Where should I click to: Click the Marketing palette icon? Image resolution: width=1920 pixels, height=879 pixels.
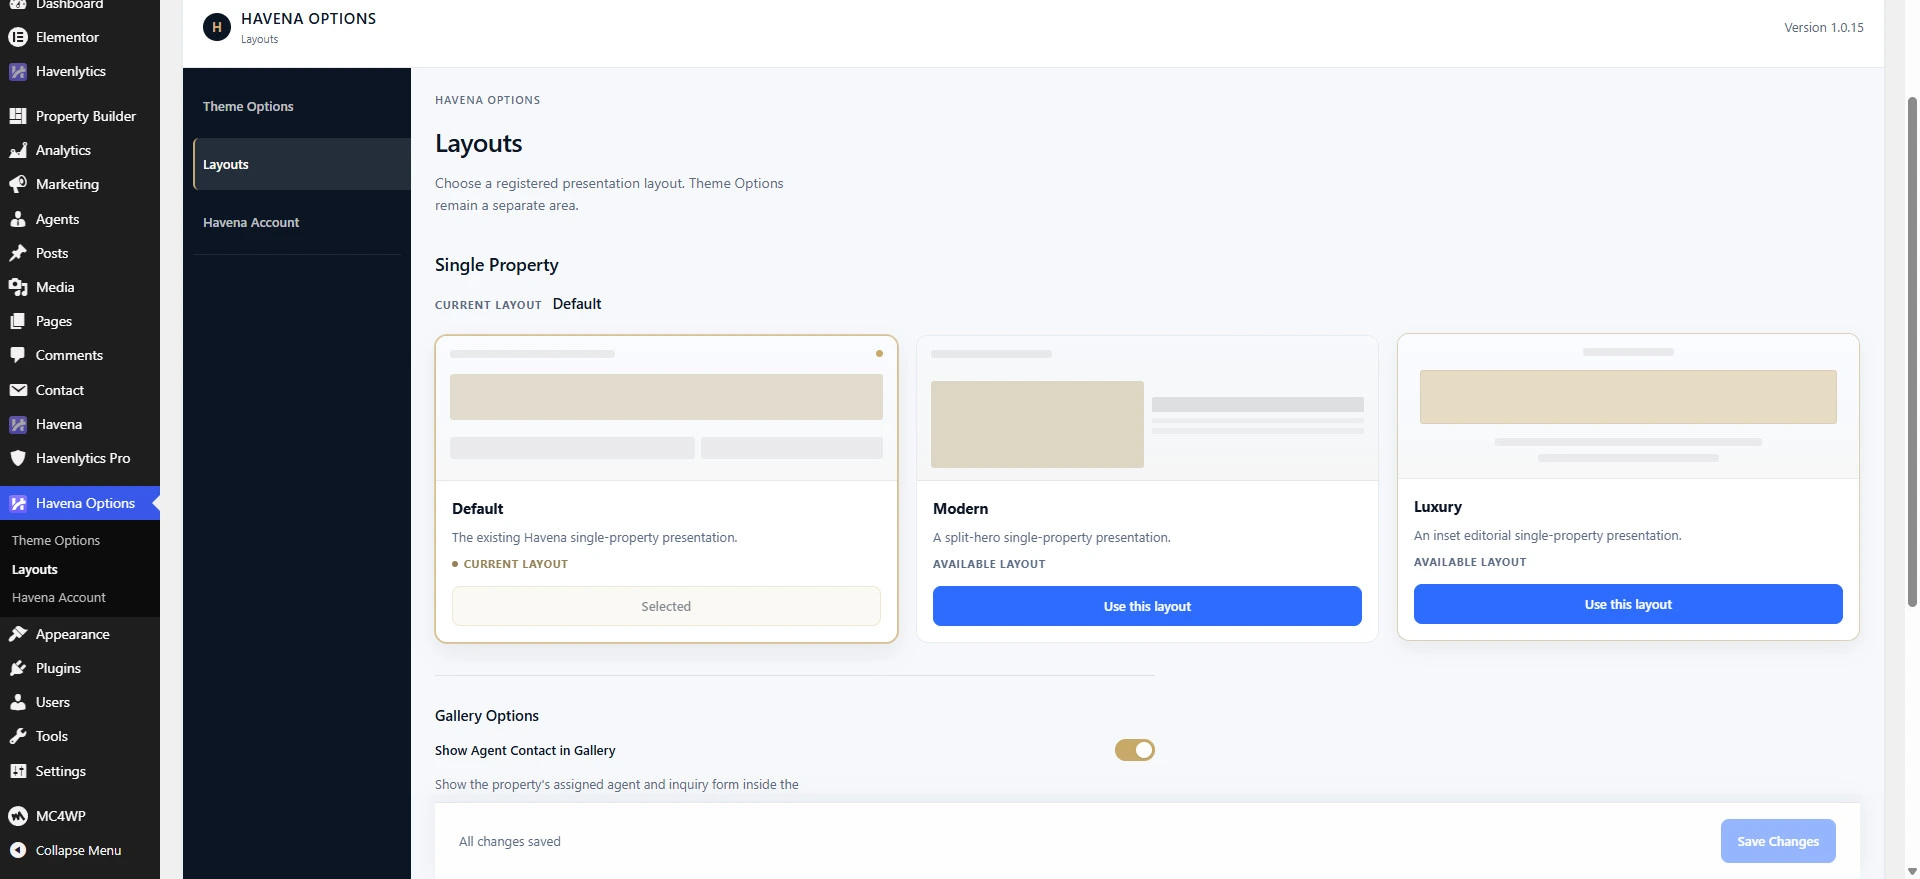pyautogui.click(x=18, y=184)
